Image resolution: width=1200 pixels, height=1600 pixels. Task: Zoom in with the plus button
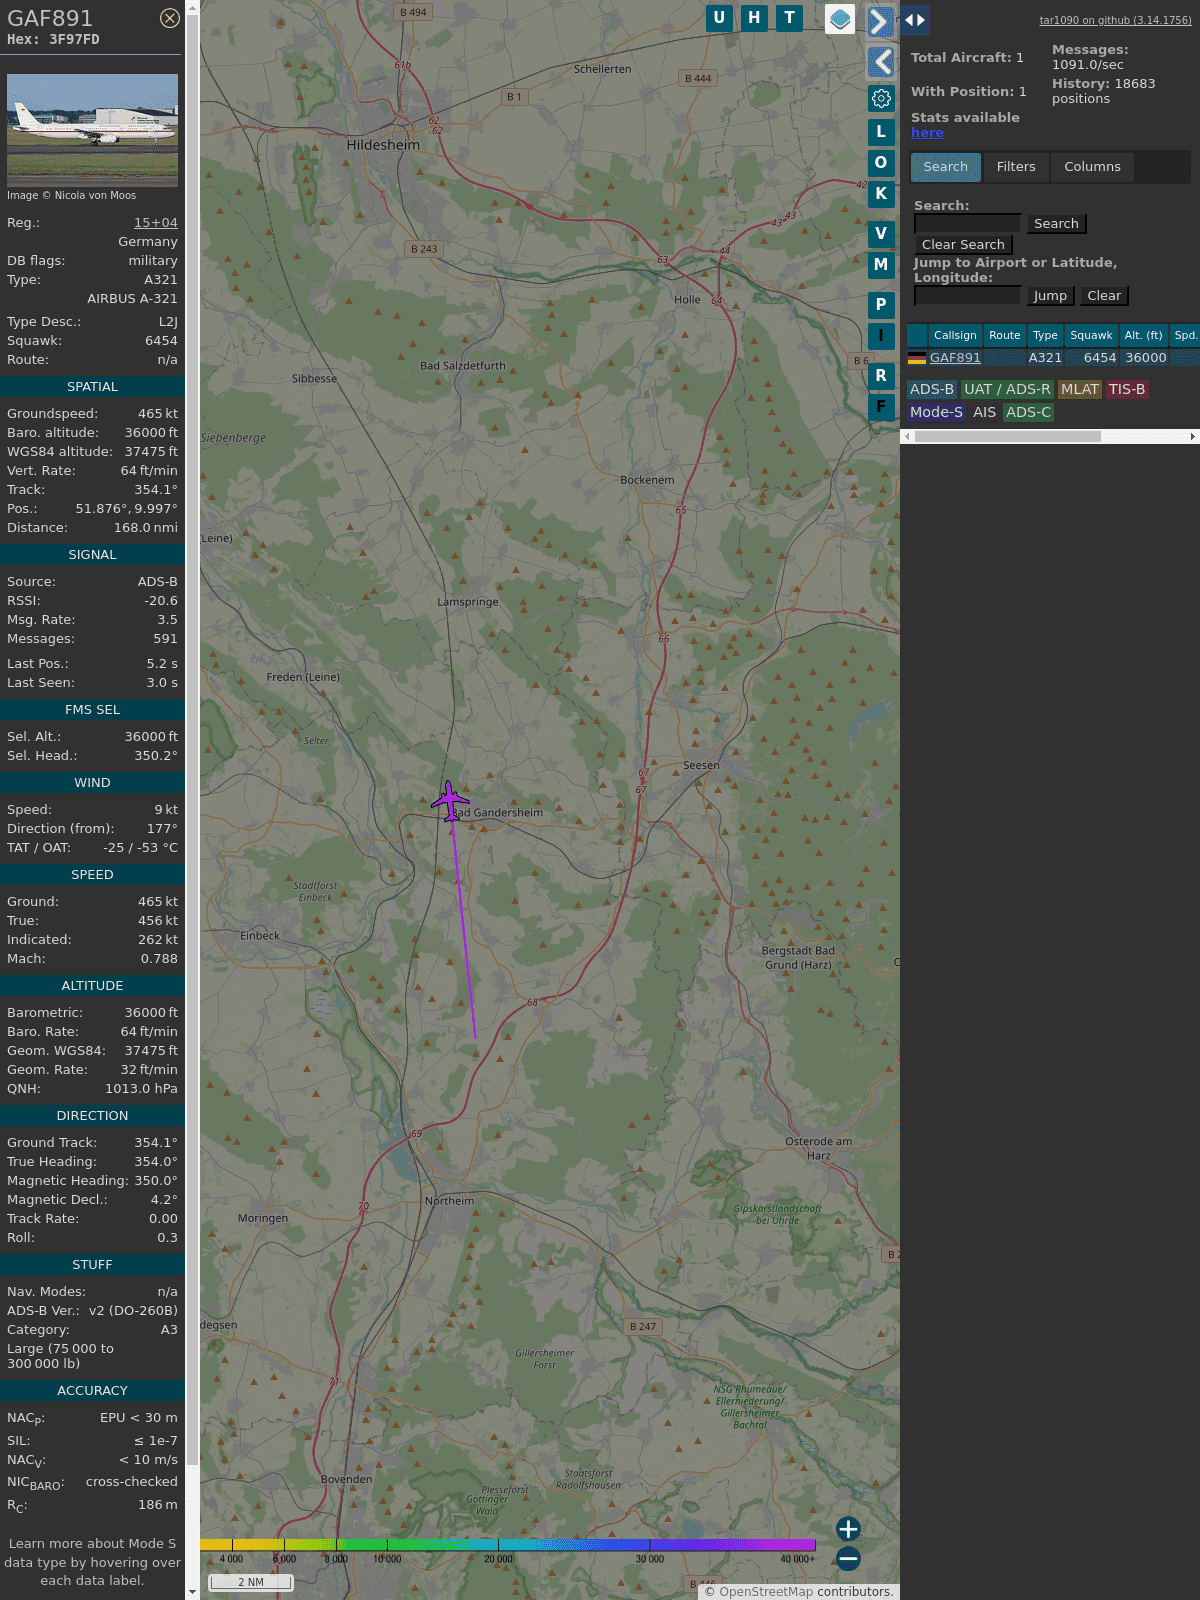[x=848, y=1528]
